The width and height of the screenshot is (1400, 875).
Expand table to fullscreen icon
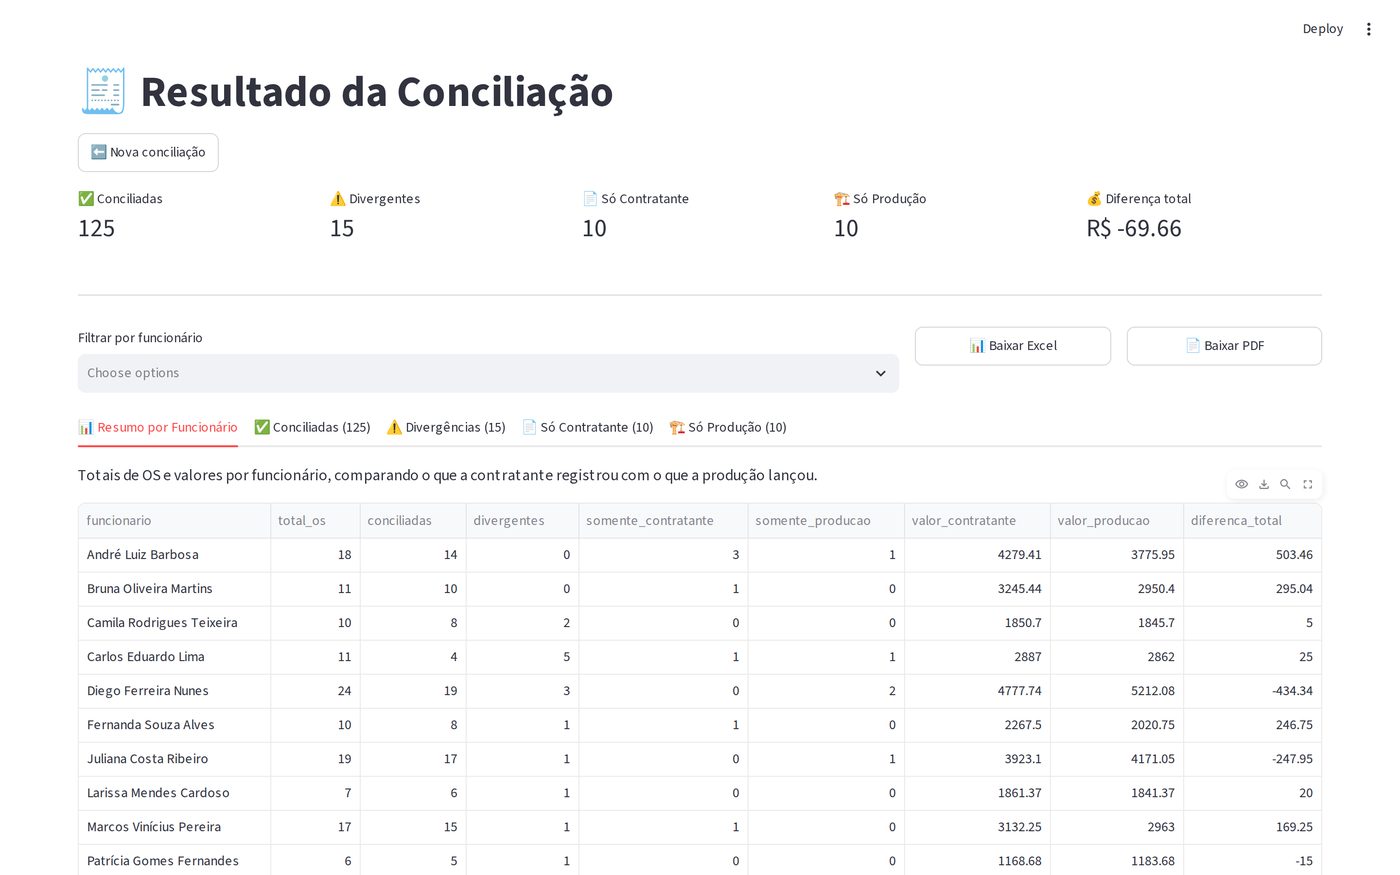click(x=1308, y=484)
